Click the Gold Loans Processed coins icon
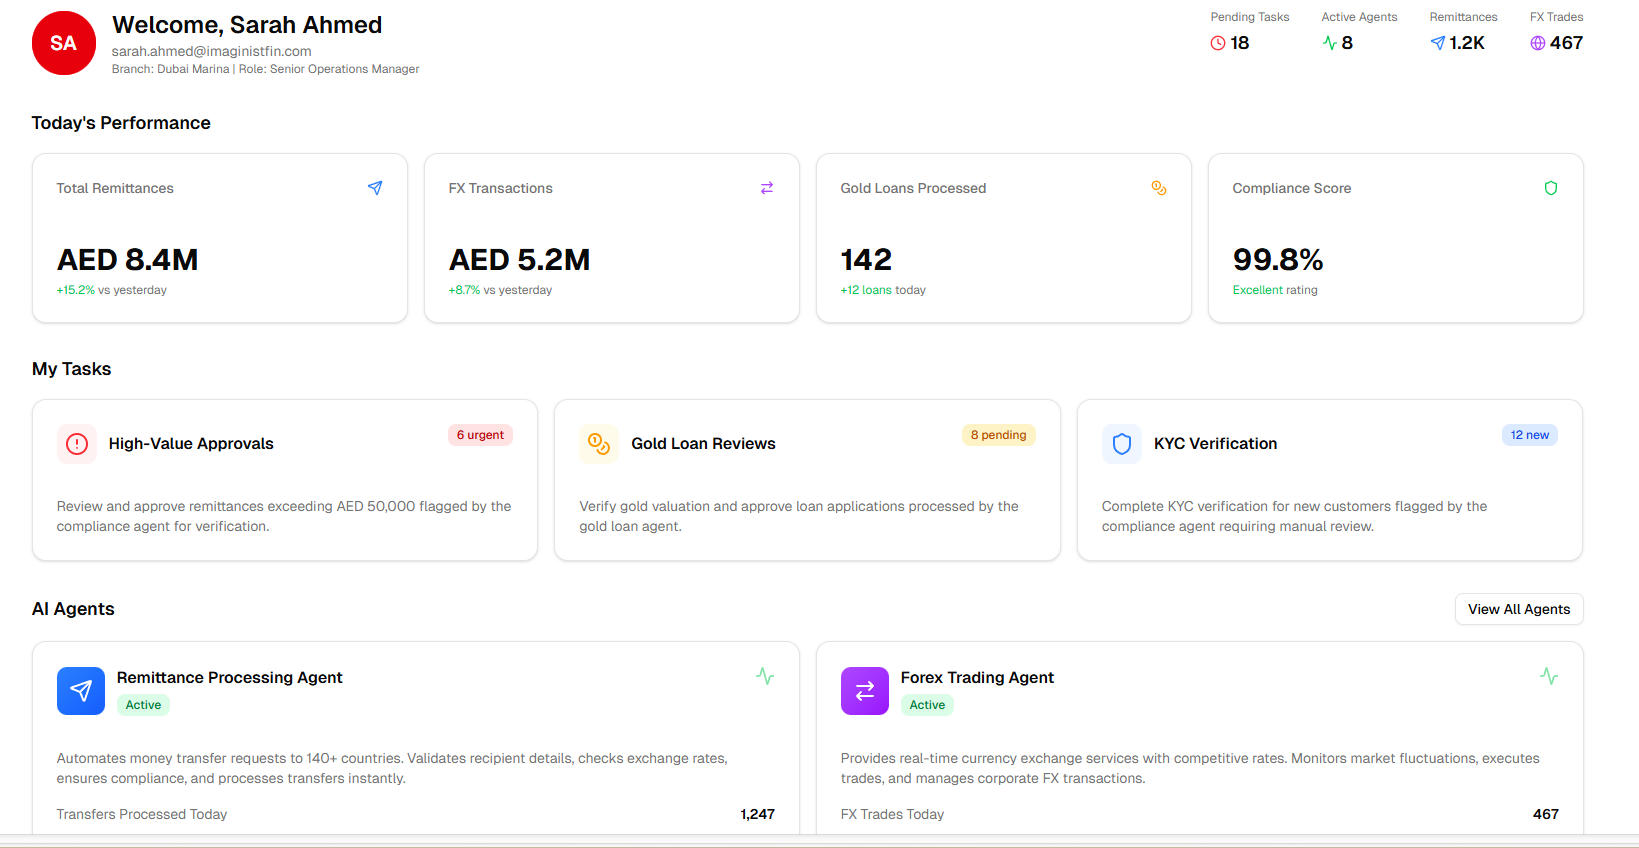 pos(1159,188)
